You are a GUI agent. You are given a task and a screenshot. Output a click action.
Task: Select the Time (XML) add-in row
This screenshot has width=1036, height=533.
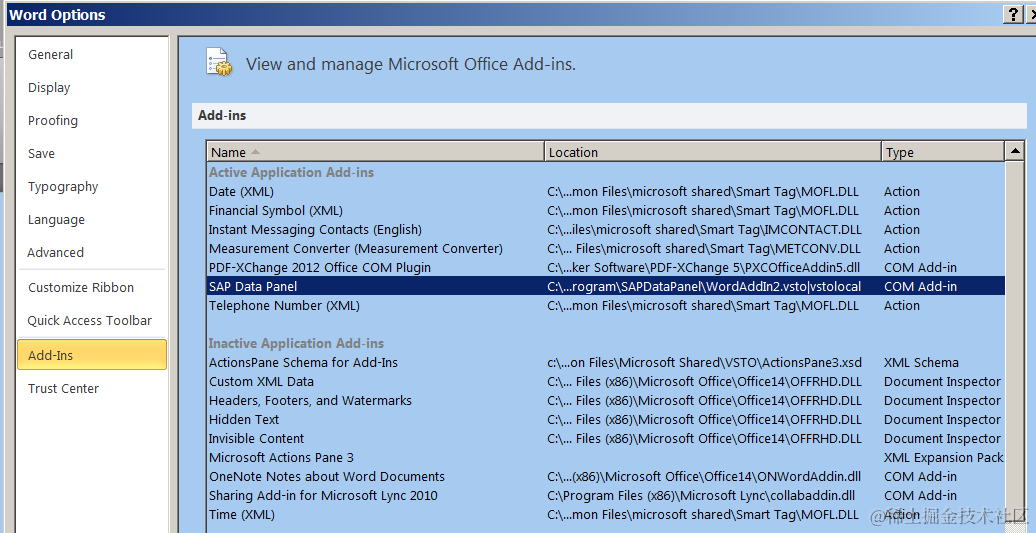point(606,515)
